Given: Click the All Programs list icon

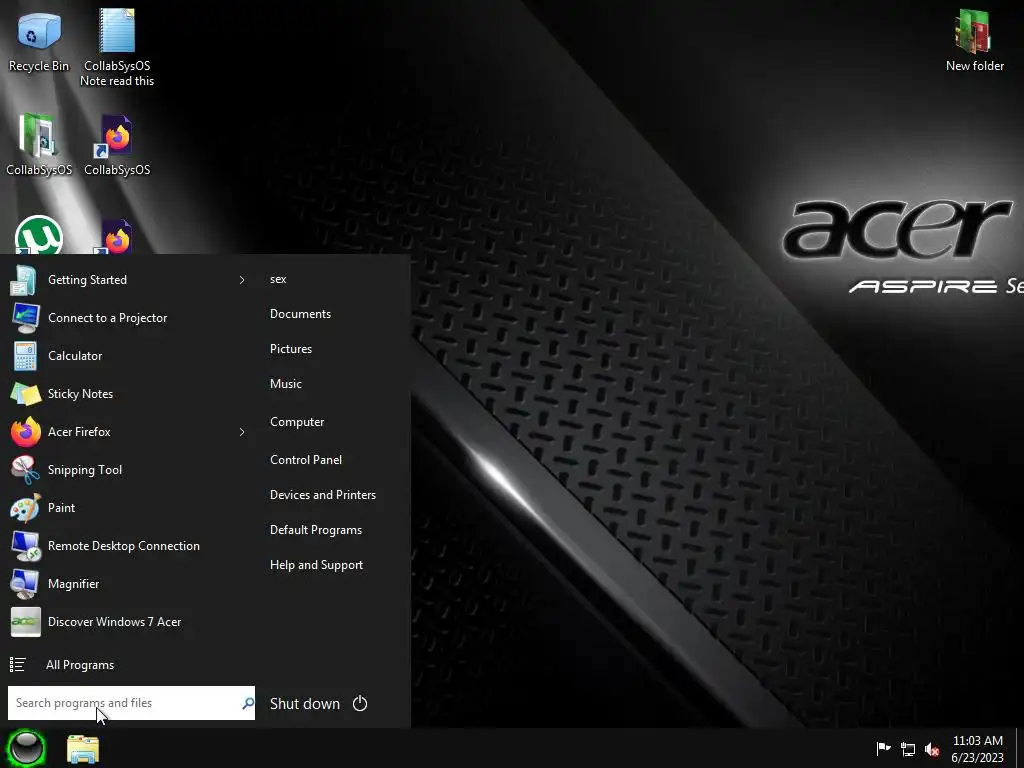Looking at the screenshot, I should (18, 665).
